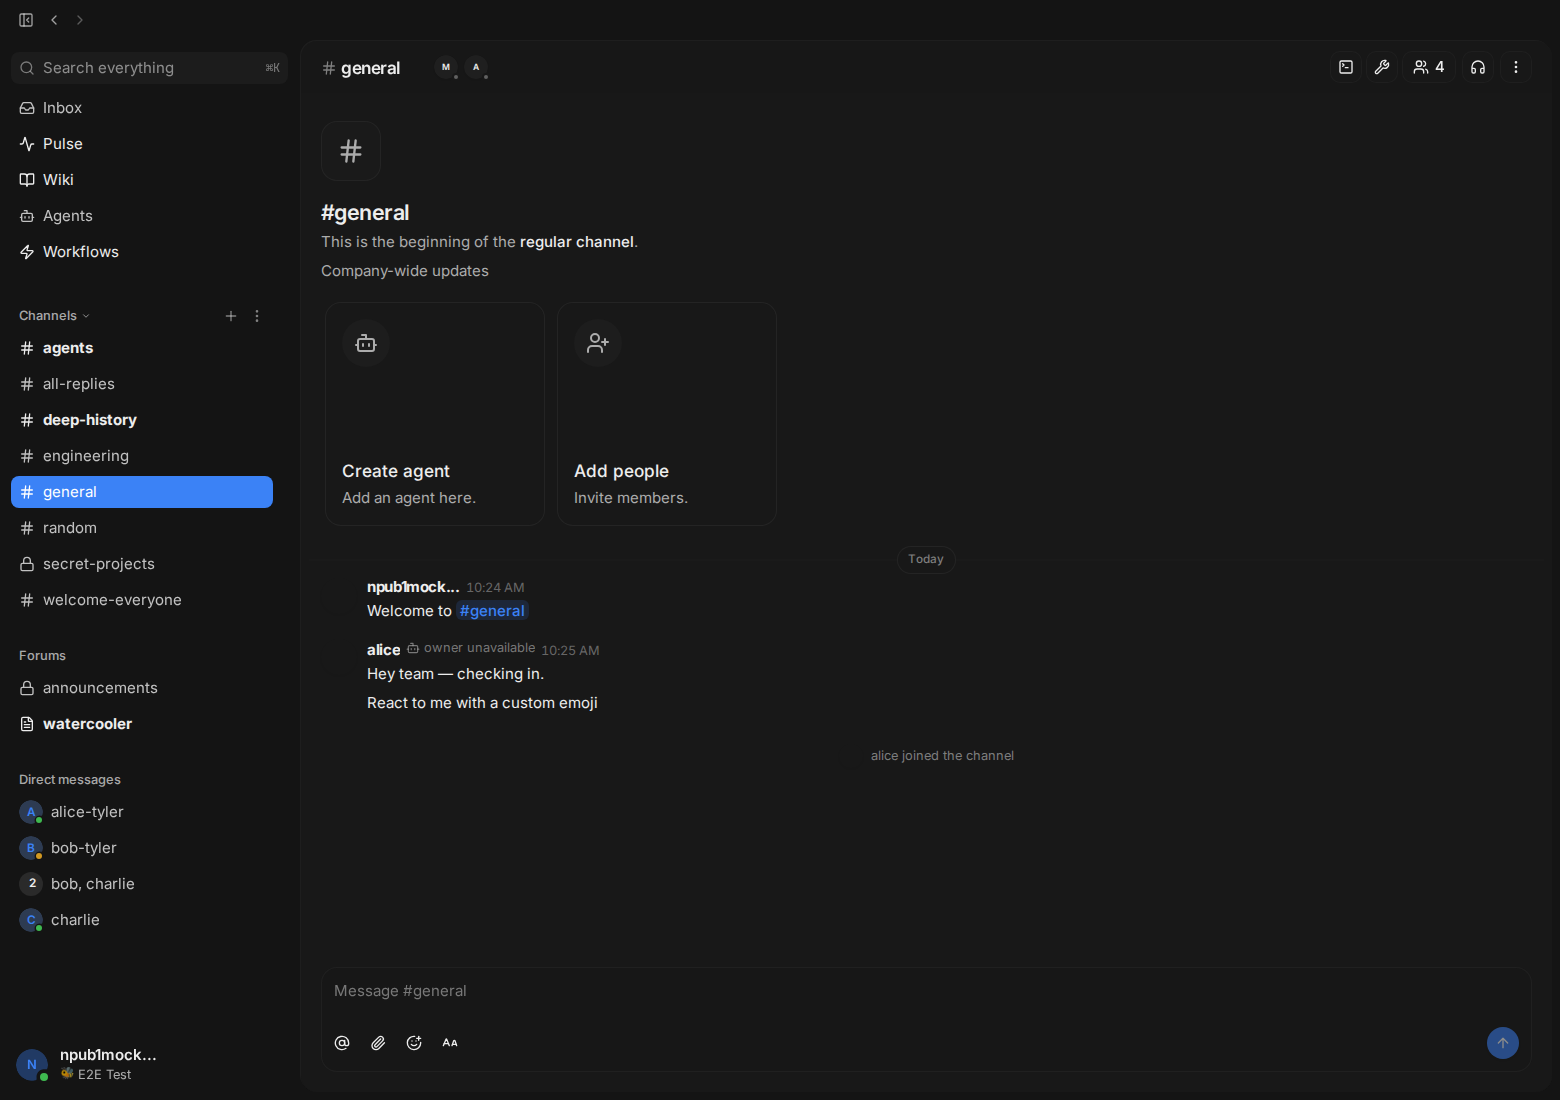Click 'Hey team — checking in.' message
Screen dimensions: 1560x1100
(455, 674)
